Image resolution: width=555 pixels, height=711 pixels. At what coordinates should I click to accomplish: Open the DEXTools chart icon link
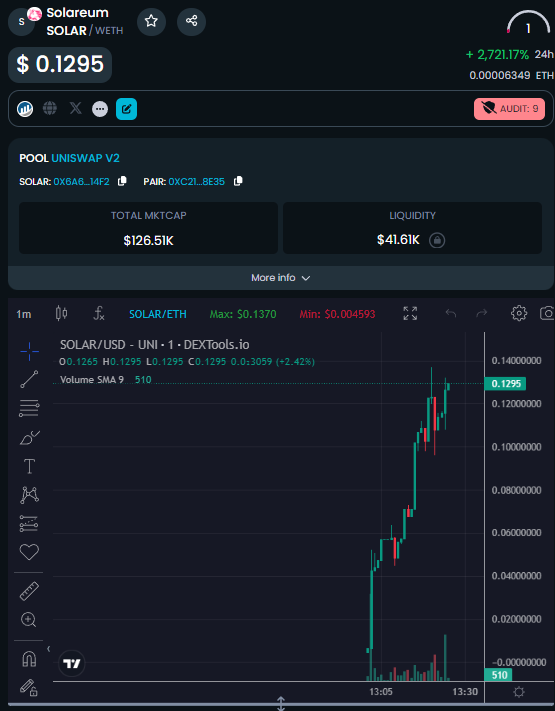pyautogui.click(x=25, y=109)
